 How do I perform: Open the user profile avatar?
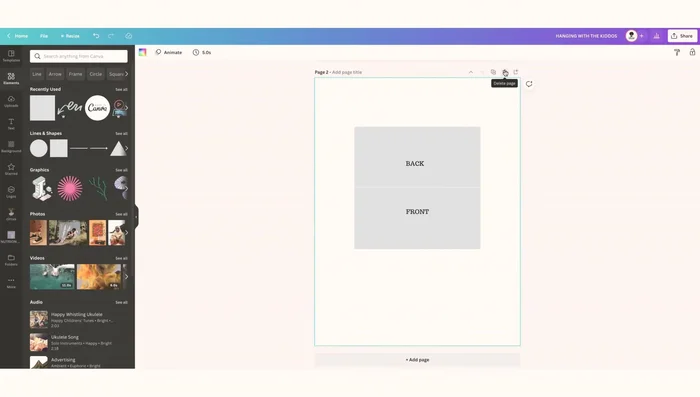(x=631, y=36)
